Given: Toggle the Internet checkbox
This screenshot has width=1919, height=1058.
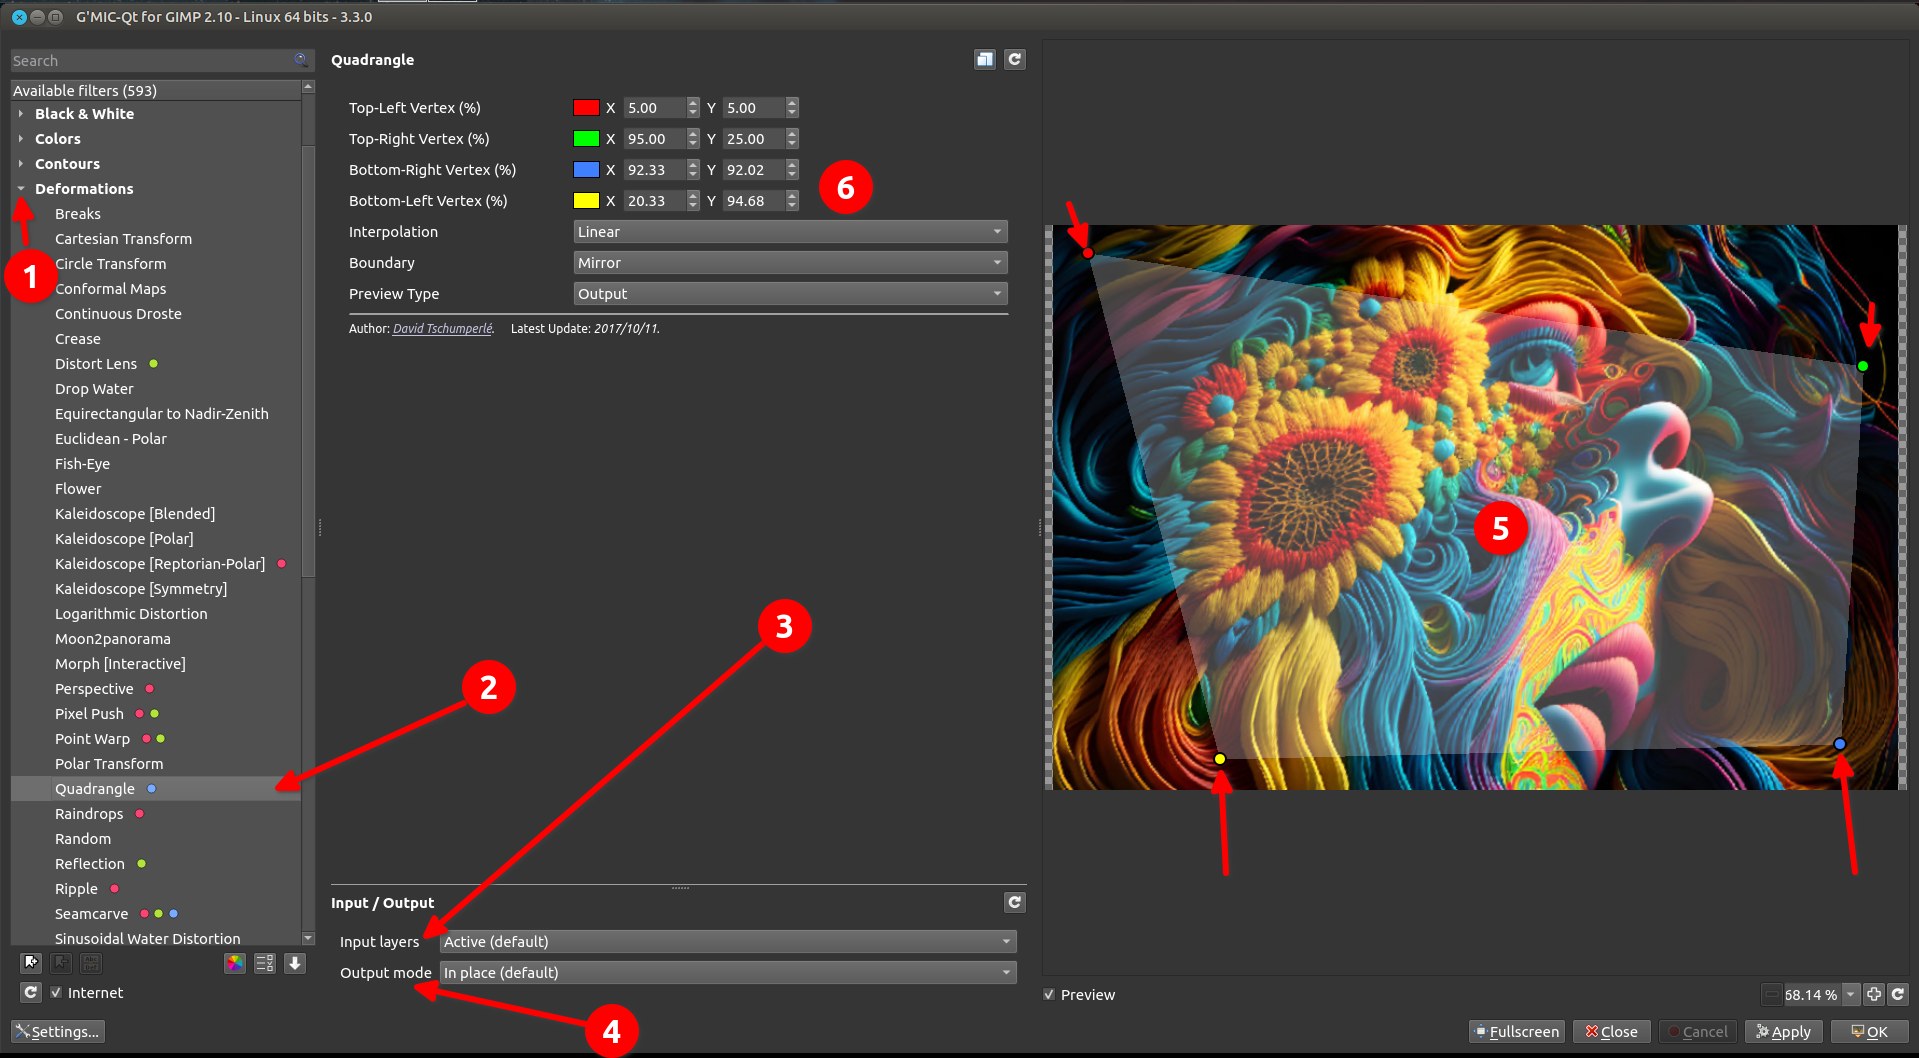Looking at the screenshot, I should point(56,993).
